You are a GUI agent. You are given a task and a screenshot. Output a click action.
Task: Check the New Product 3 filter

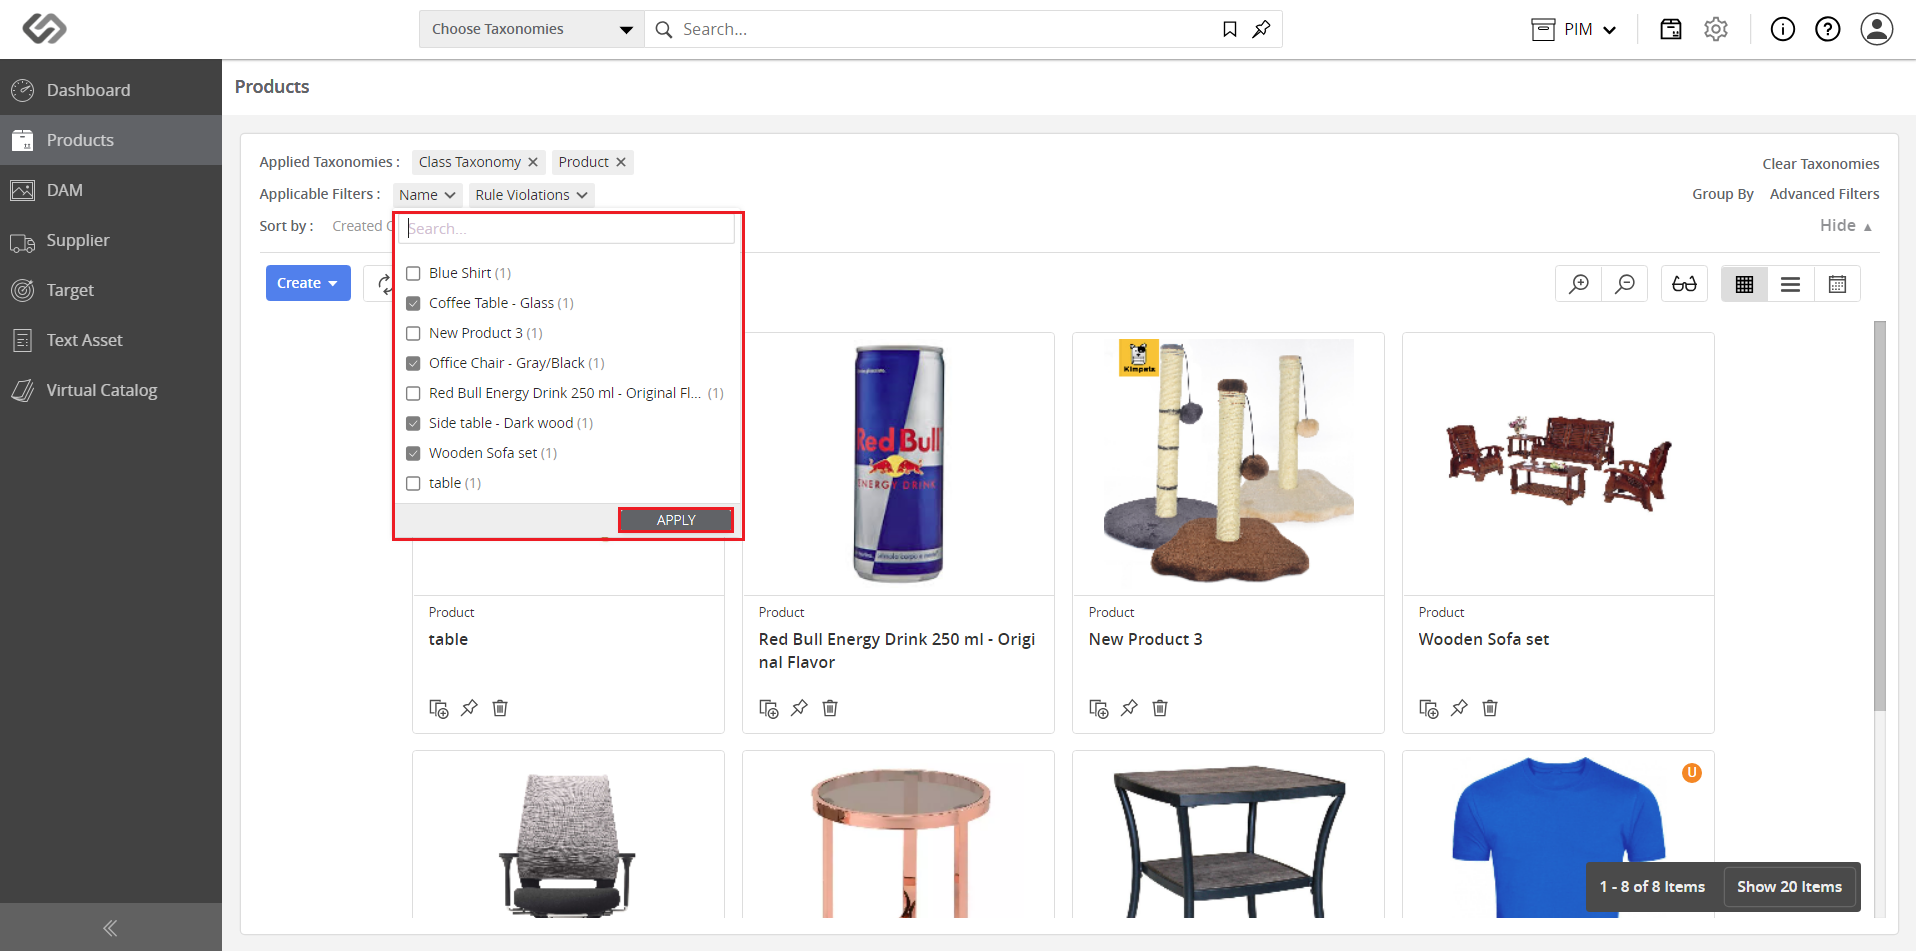[413, 333]
